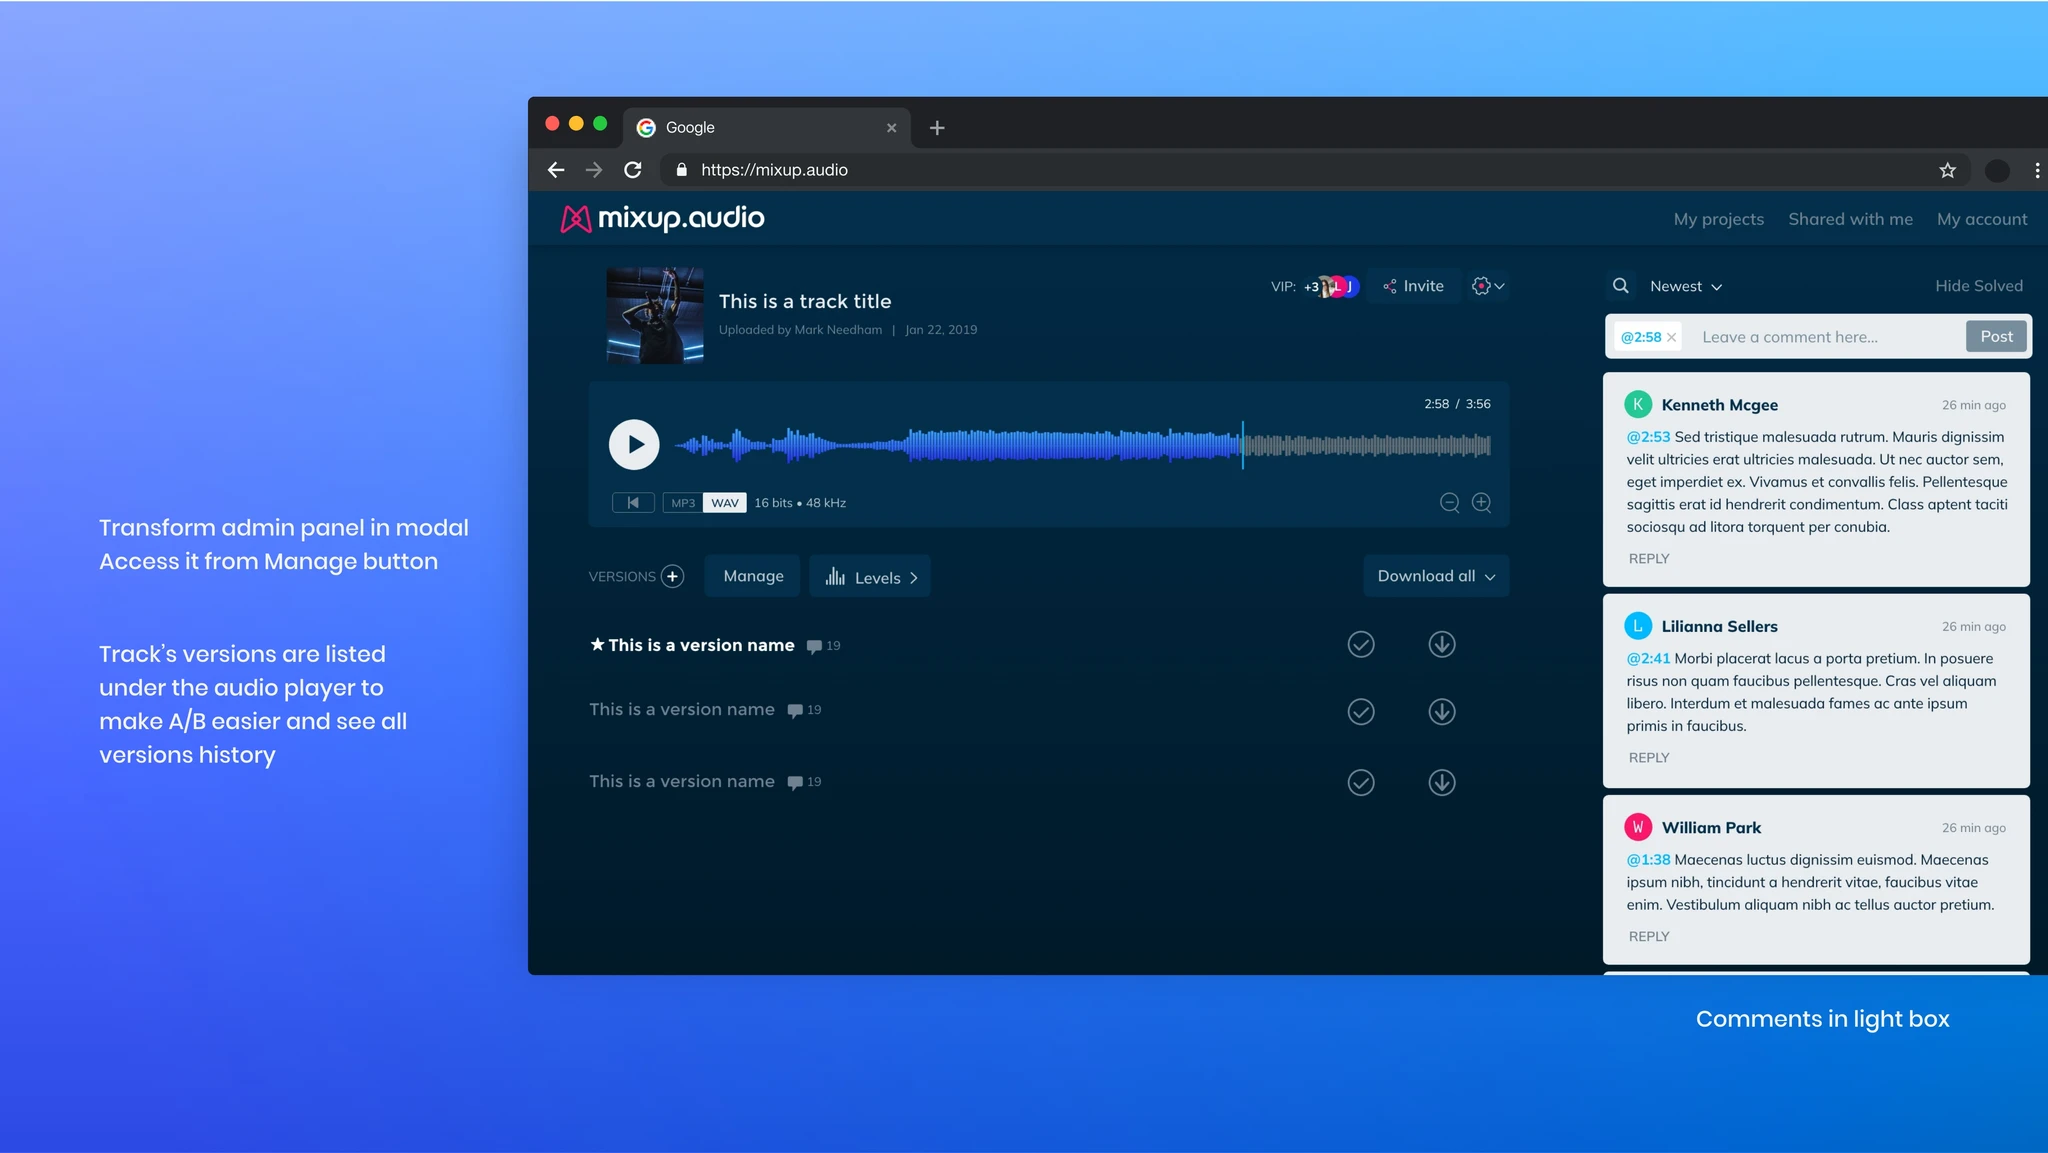
Task: Bookmark the page with the star icon
Action: (1947, 170)
